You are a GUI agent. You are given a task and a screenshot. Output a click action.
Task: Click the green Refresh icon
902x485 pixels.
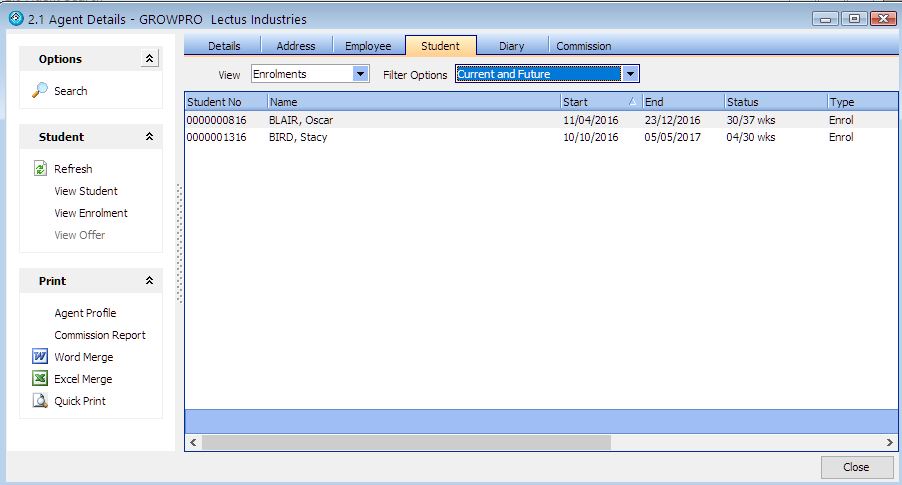(x=41, y=169)
